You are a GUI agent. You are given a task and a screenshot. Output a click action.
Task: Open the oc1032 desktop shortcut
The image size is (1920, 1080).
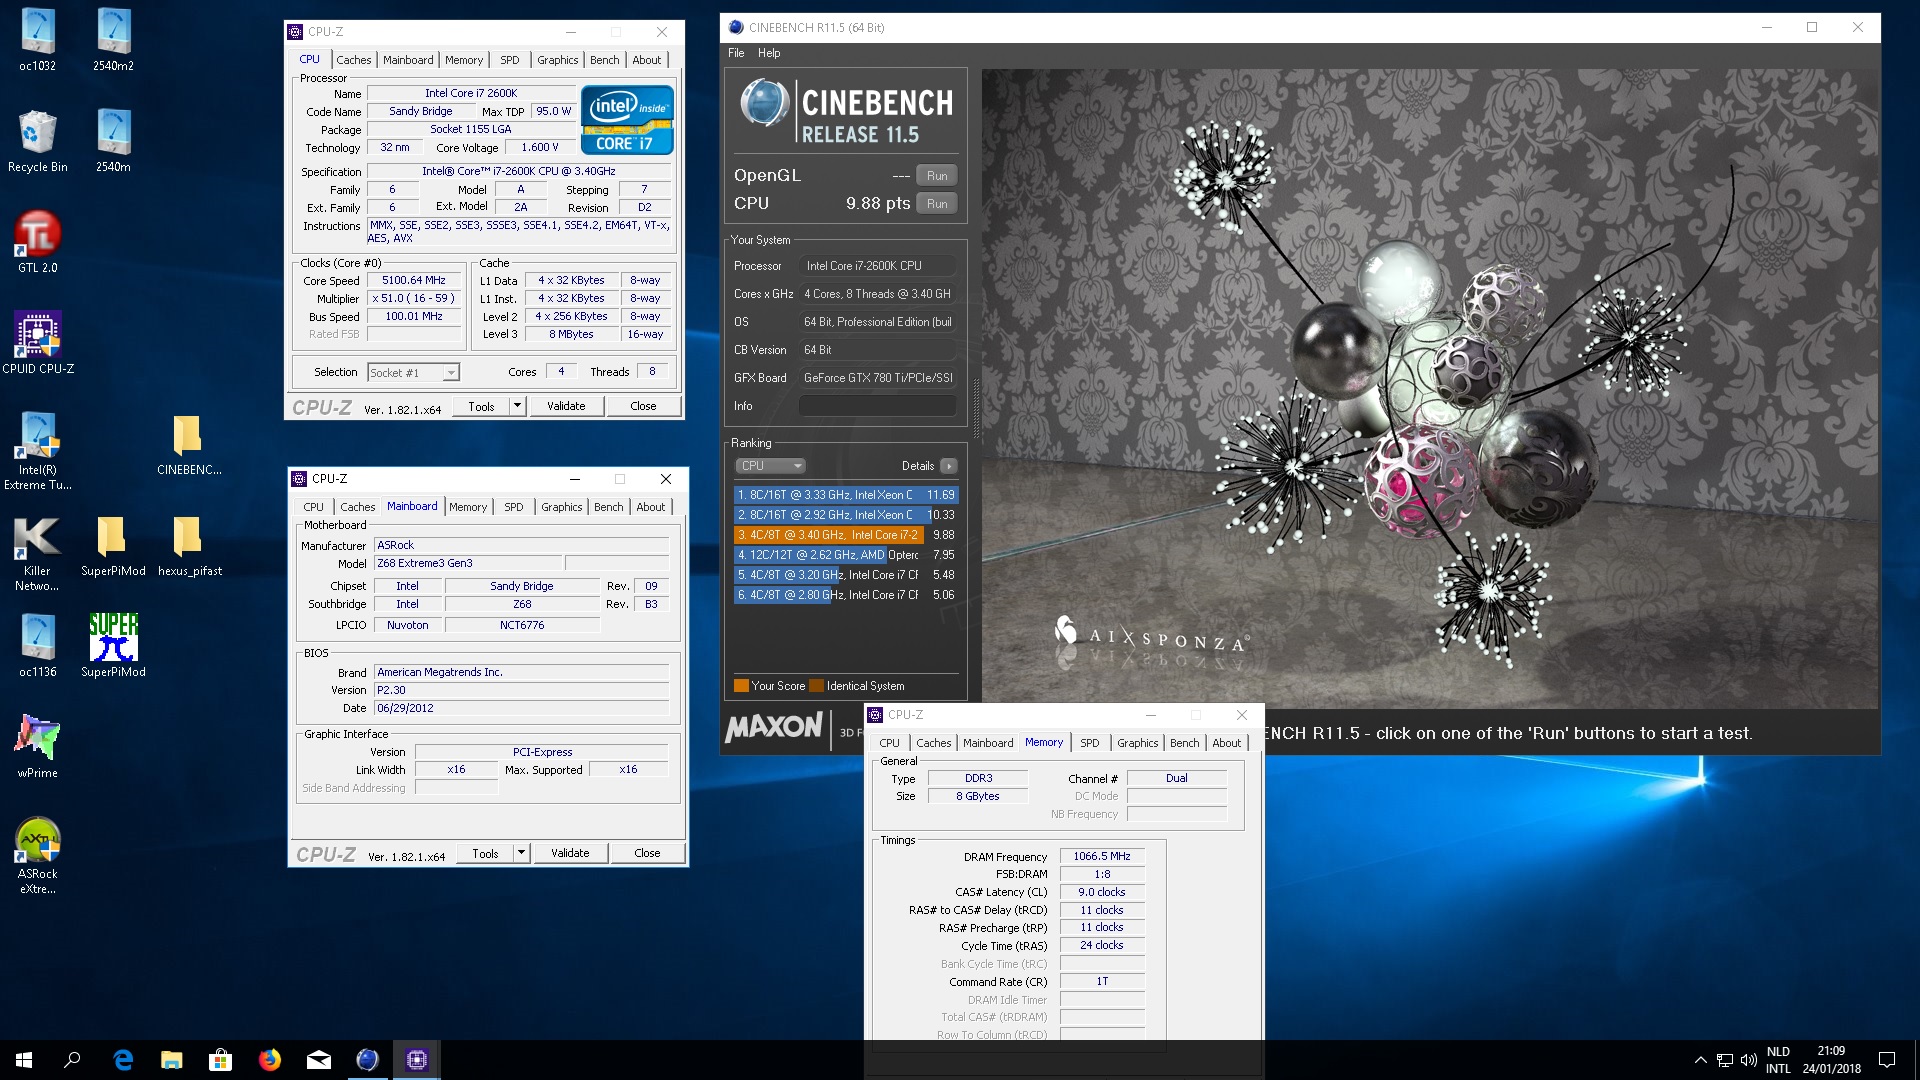pyautogui.click(x=38, y=40)
